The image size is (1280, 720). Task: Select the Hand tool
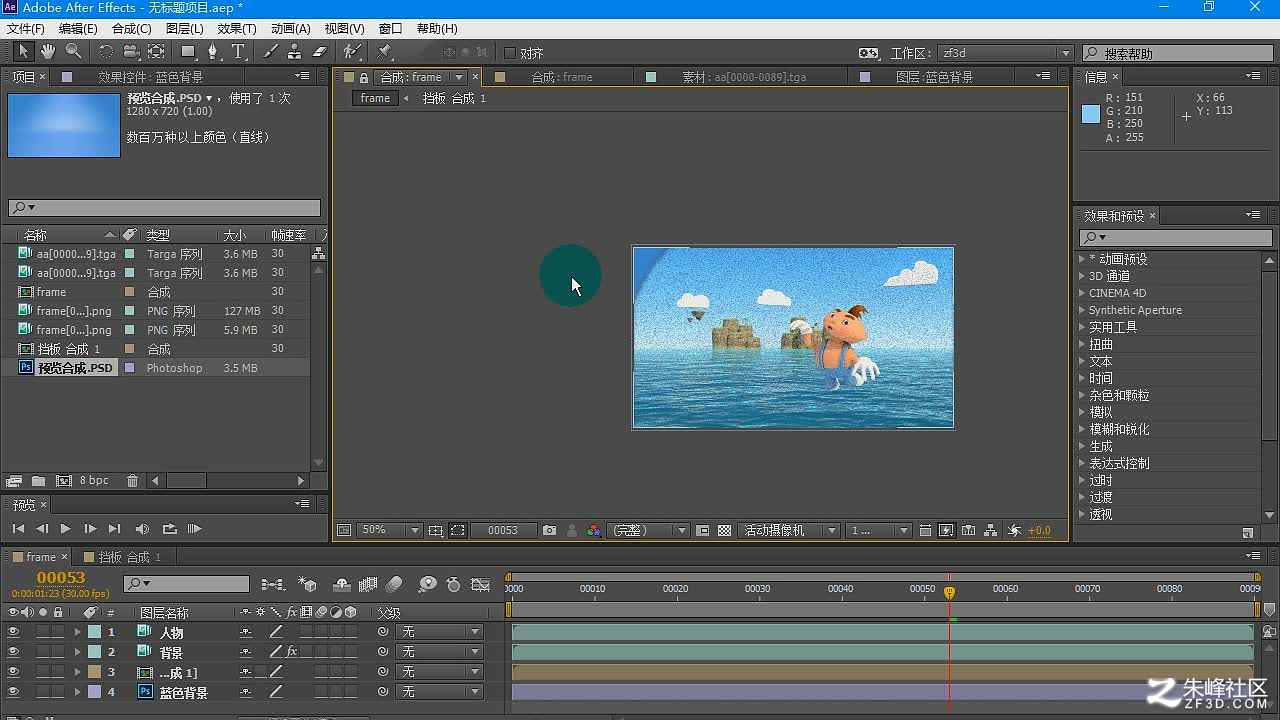click(x=48, y=52)
